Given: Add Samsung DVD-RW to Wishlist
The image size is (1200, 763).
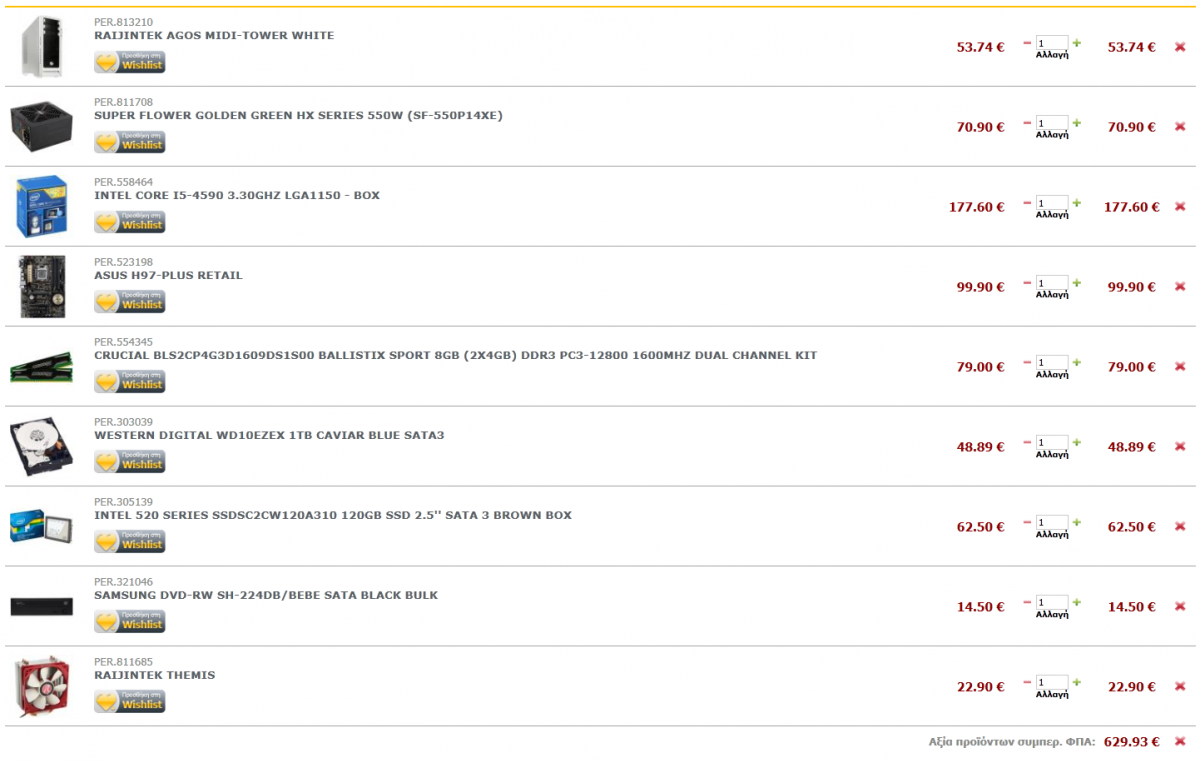Looking at the screenshot, I should pos(130,622).
